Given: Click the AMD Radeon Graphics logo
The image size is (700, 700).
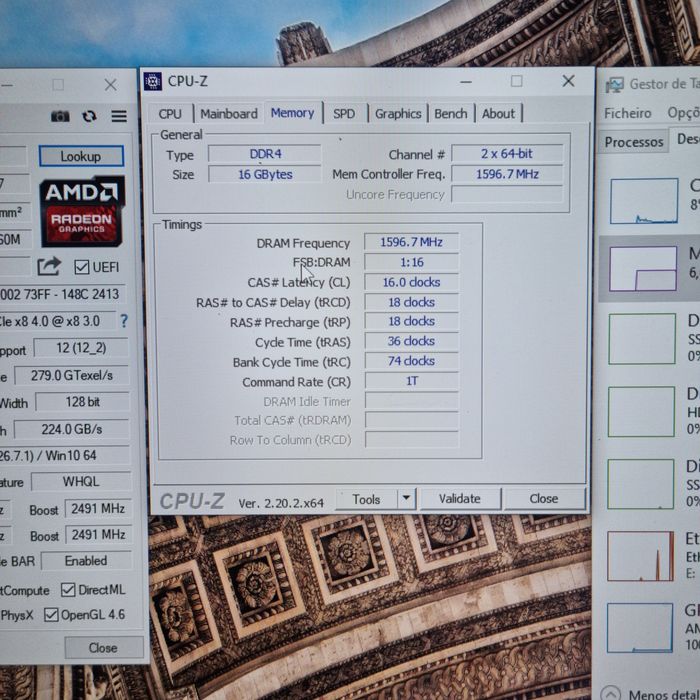Looking at the screenshot, I should point(82,211).
